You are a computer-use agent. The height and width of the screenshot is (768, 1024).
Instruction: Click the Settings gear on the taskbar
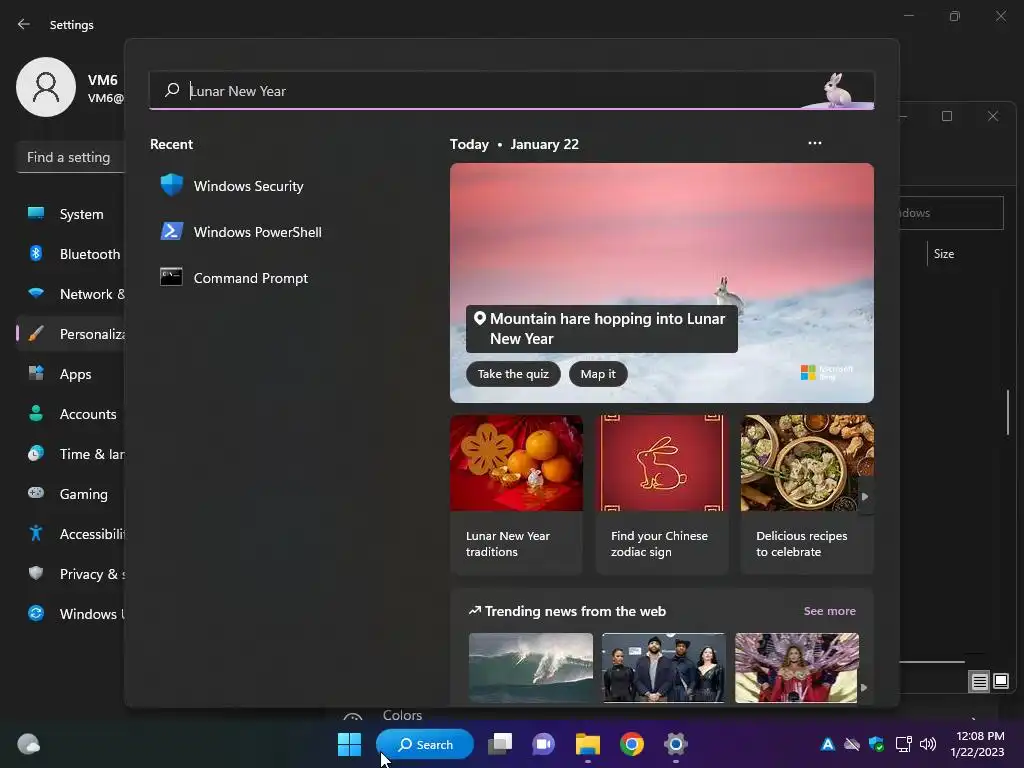675,744
